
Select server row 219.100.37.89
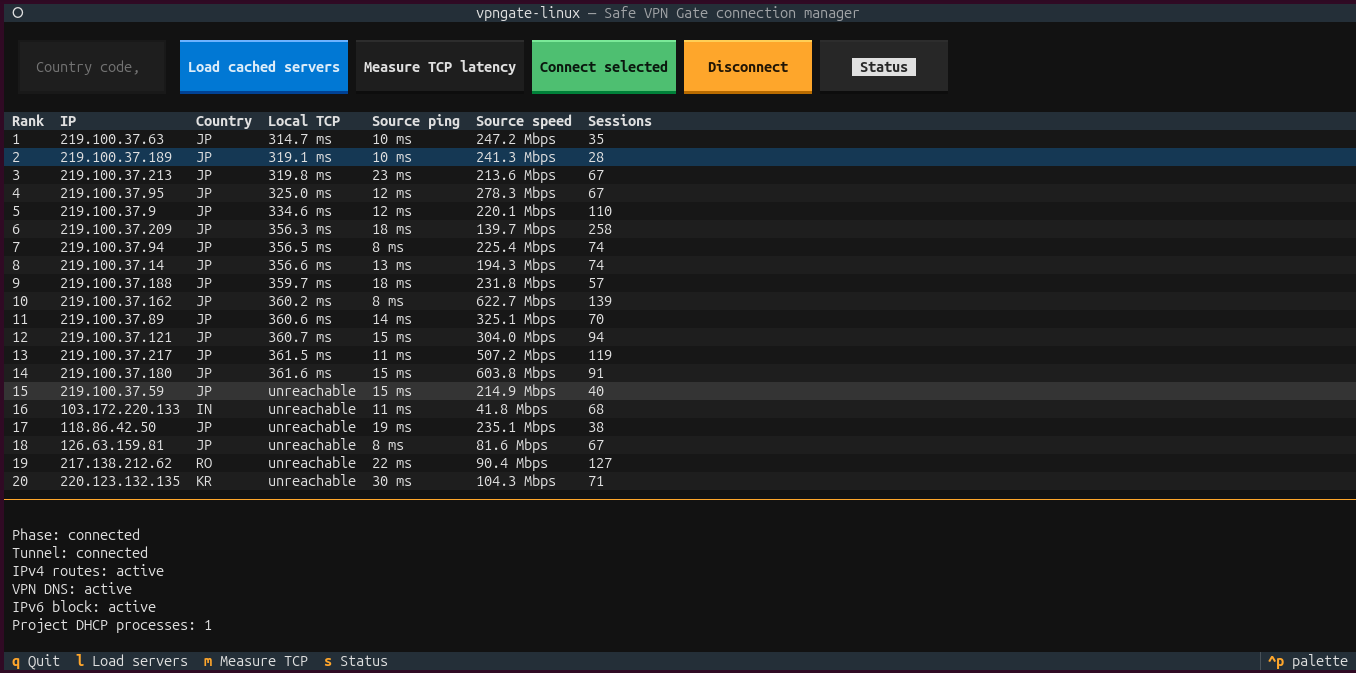678,319
